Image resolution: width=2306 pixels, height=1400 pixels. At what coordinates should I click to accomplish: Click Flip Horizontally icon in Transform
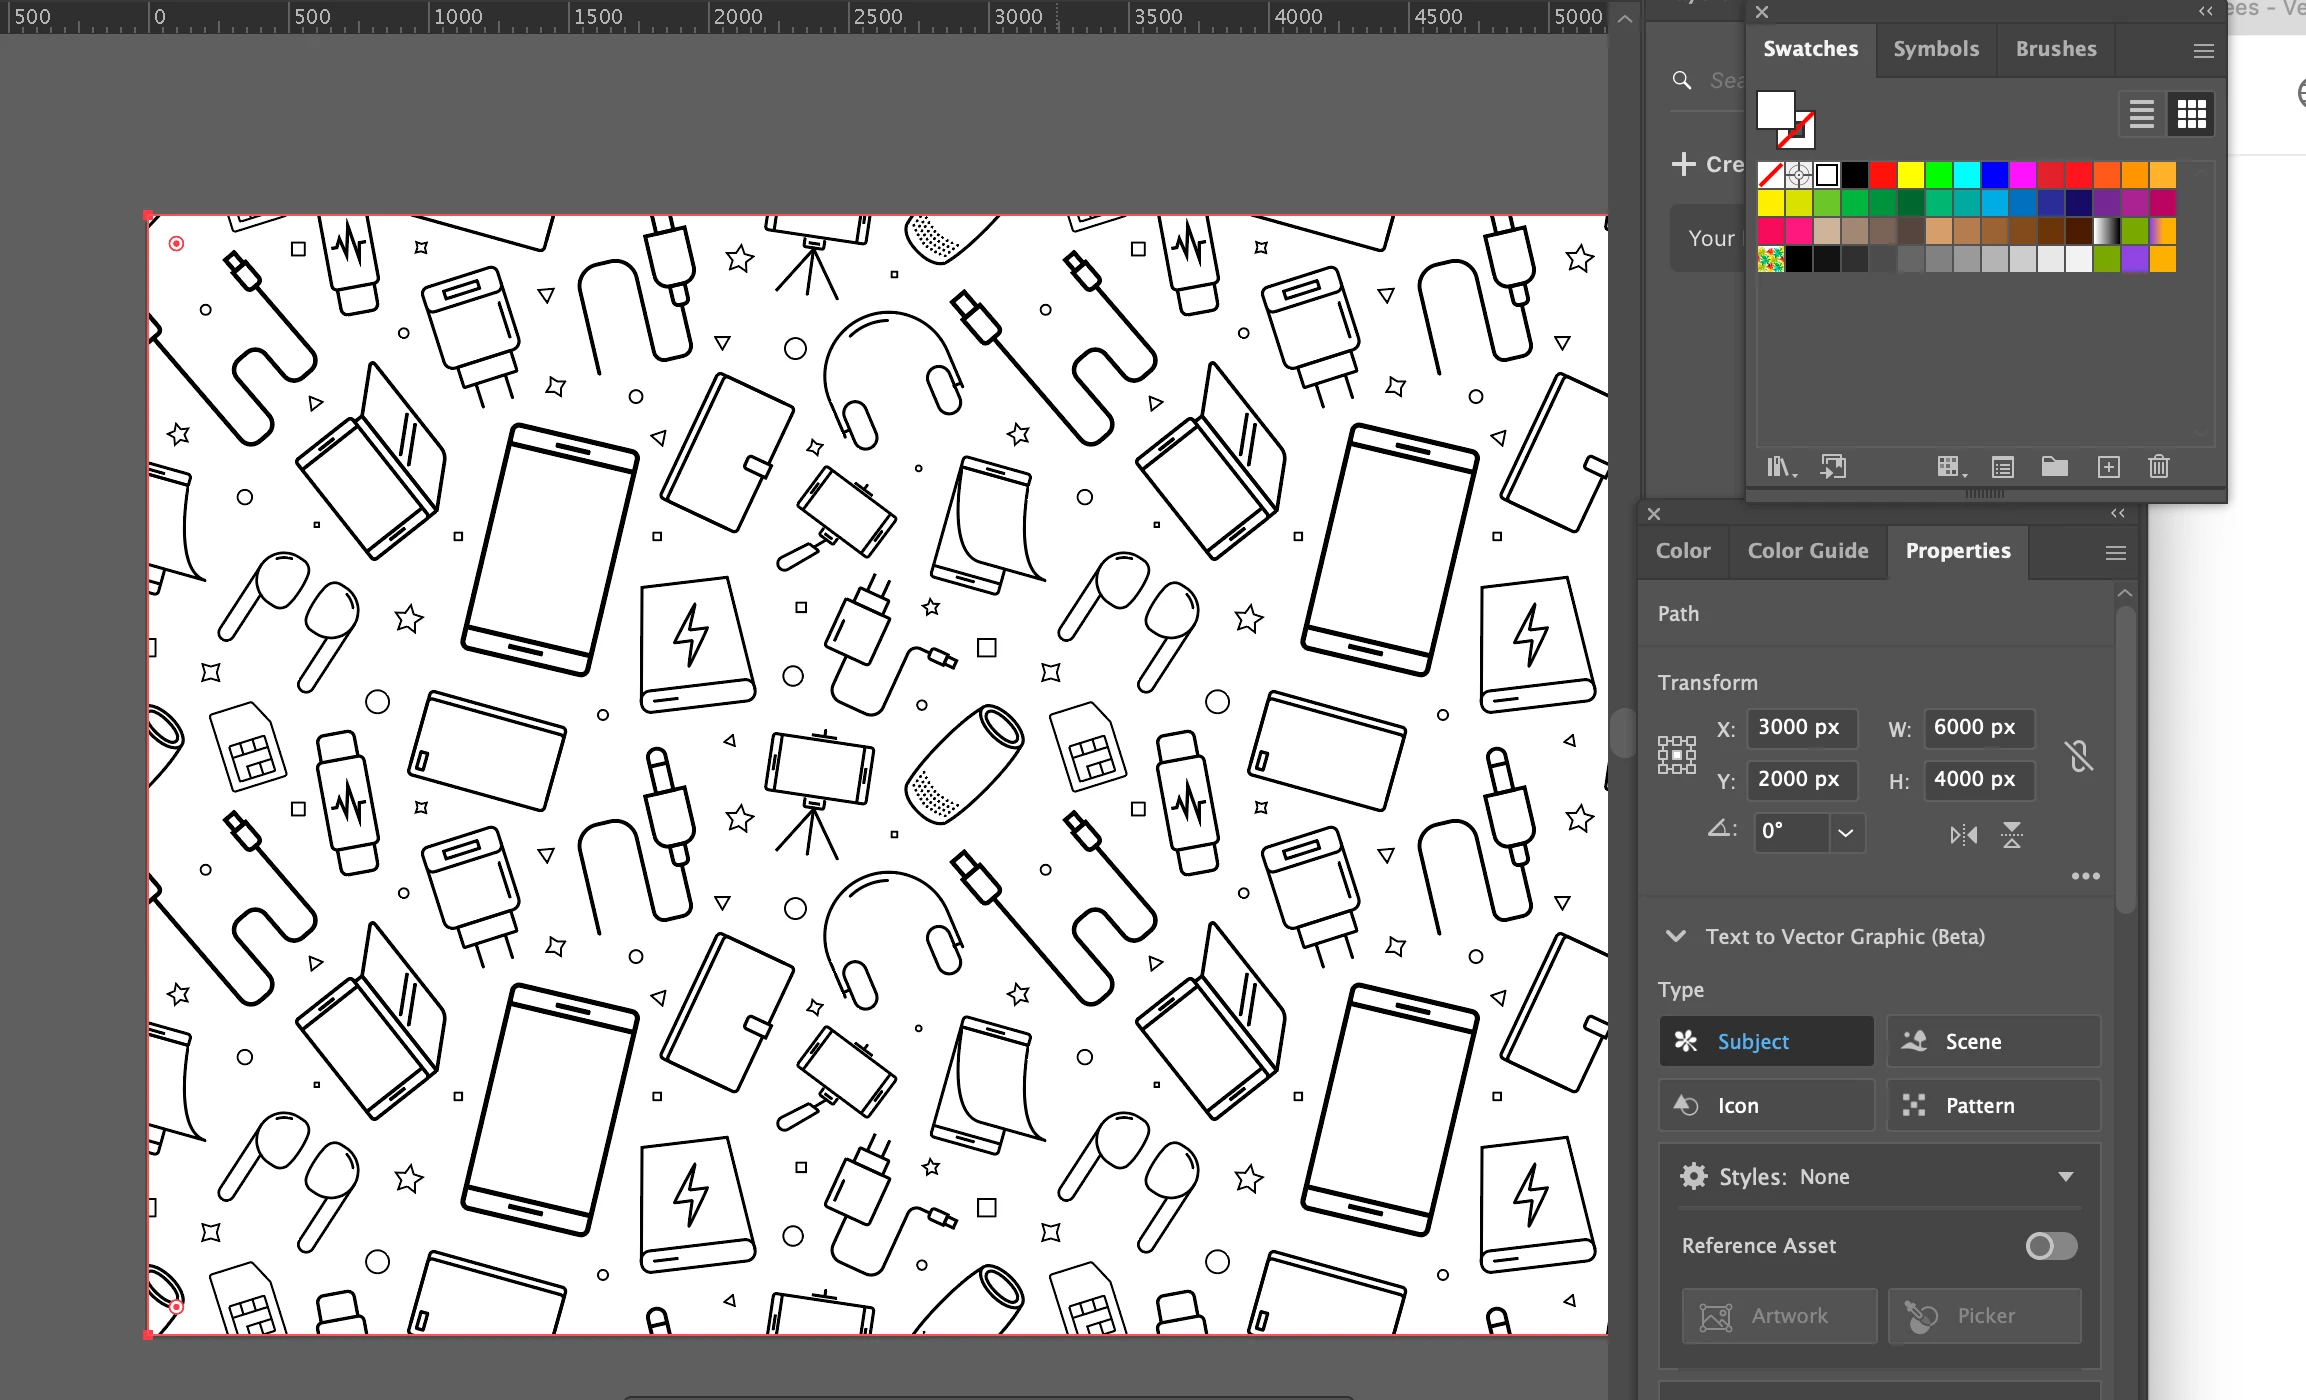[1963, 835]
